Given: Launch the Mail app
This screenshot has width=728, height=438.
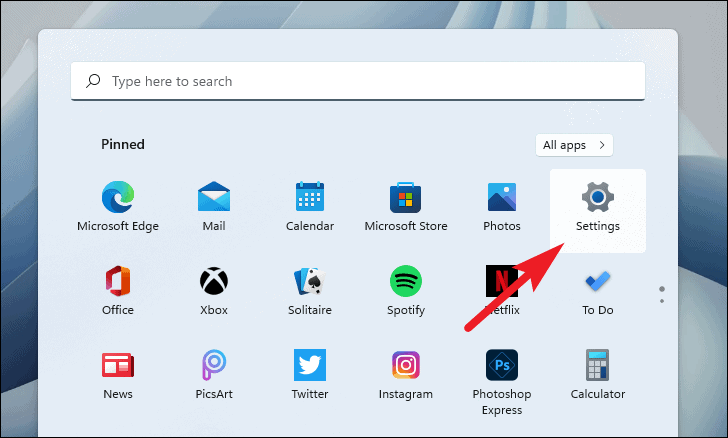Looking at the screenshot, I should [x=214, y=207].
